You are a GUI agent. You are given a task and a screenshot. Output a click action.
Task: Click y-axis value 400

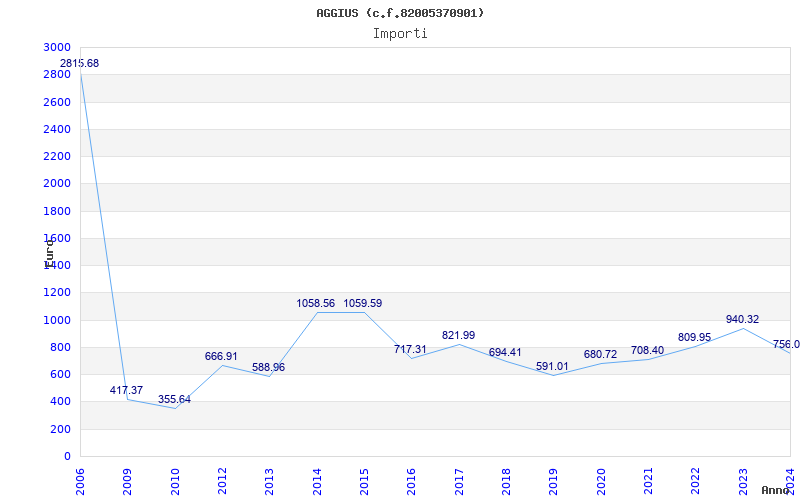click(x=60, y=402)
